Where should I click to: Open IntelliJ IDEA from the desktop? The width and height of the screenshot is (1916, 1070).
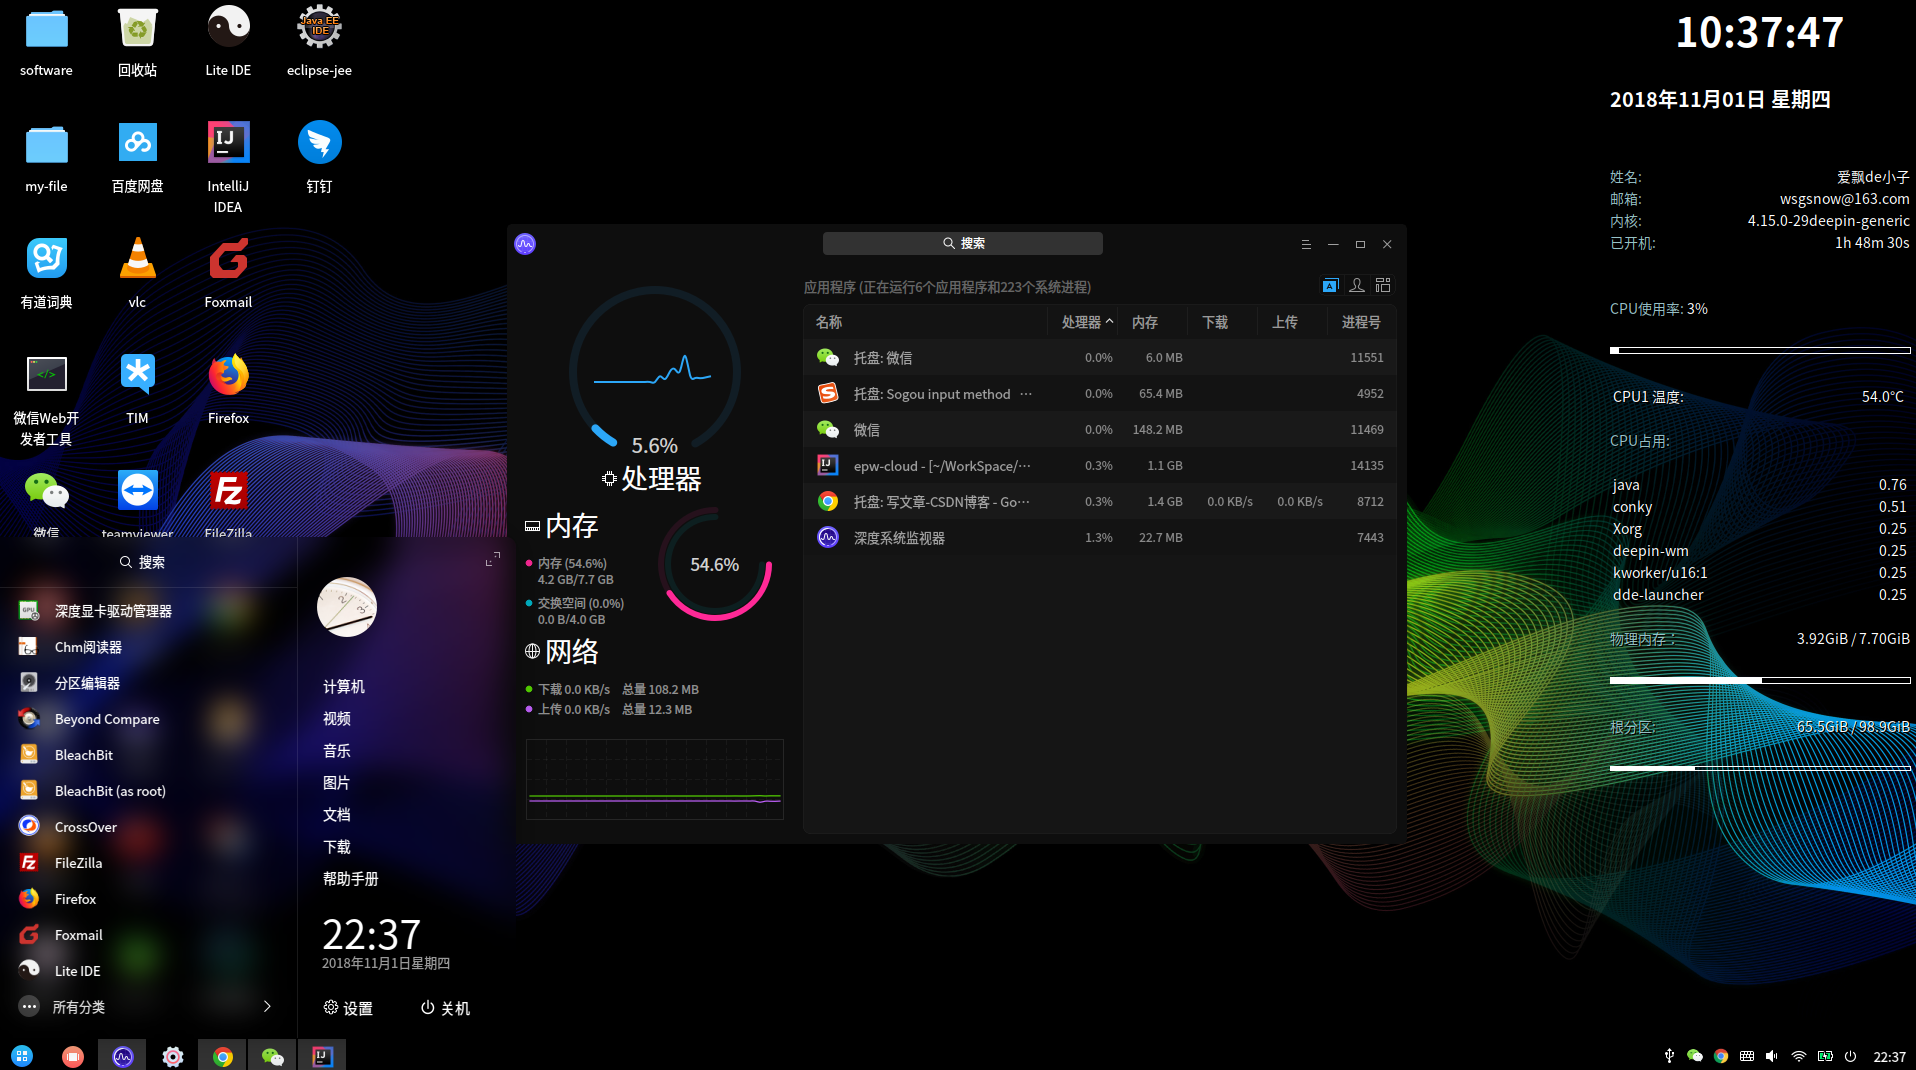(x=227, y=142)
